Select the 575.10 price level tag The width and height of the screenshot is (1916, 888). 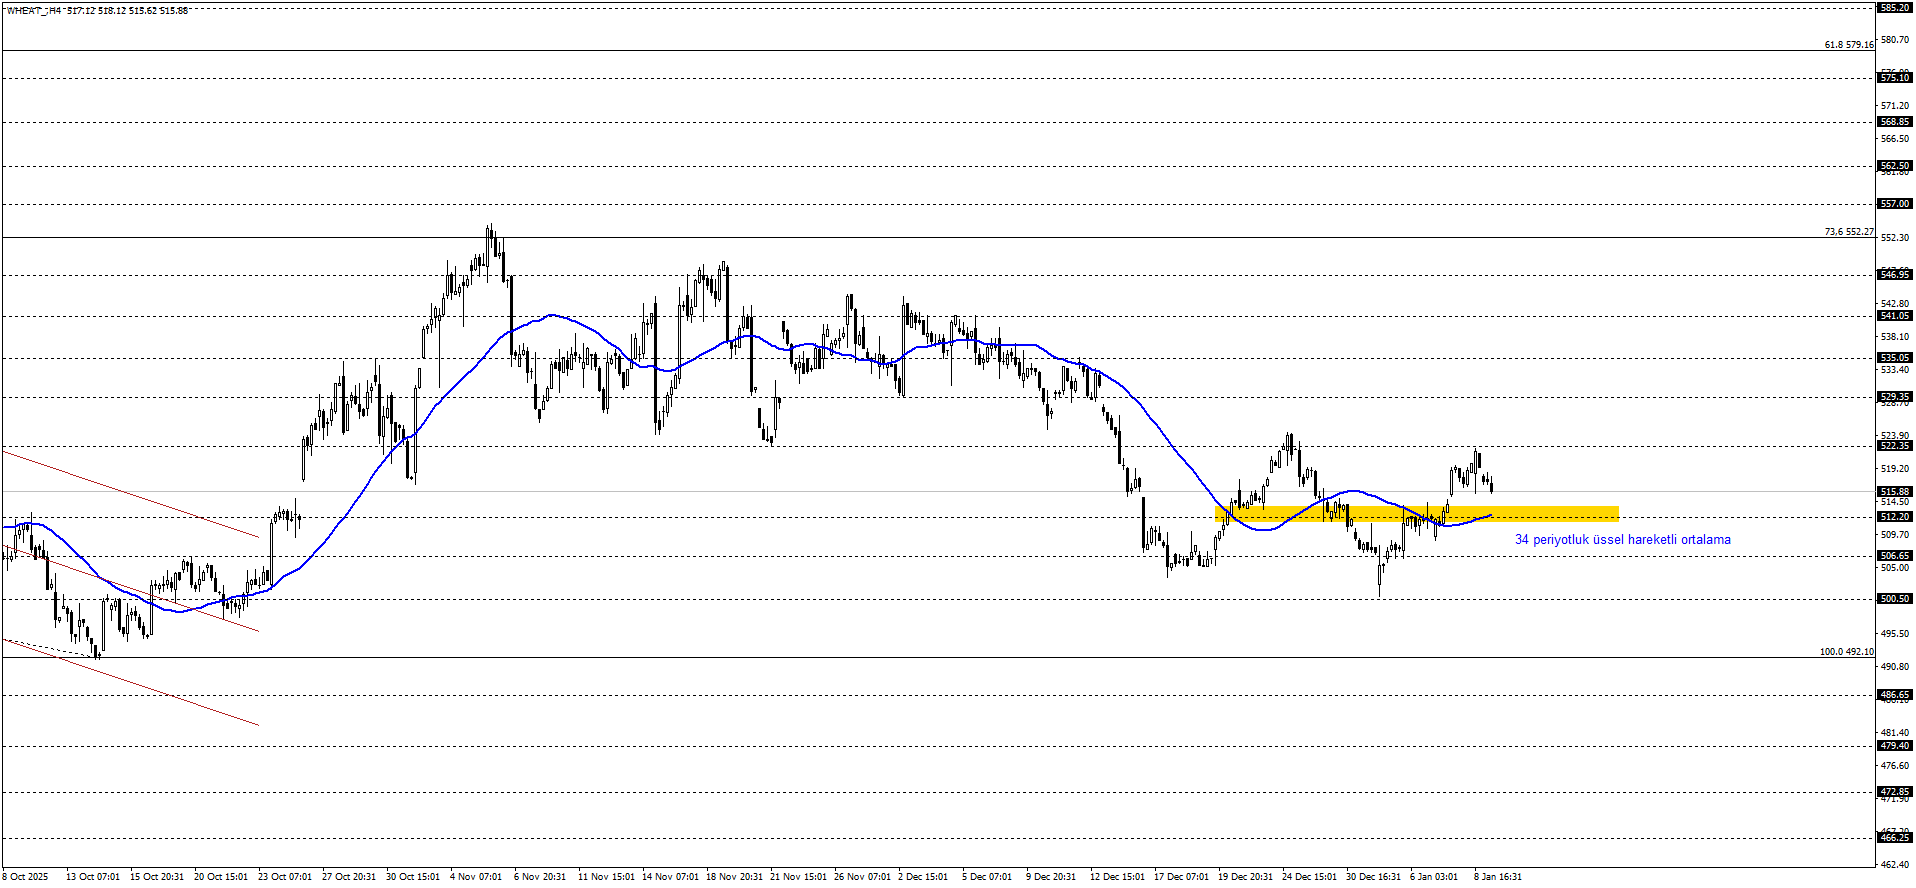click(x=1895, y=77)
